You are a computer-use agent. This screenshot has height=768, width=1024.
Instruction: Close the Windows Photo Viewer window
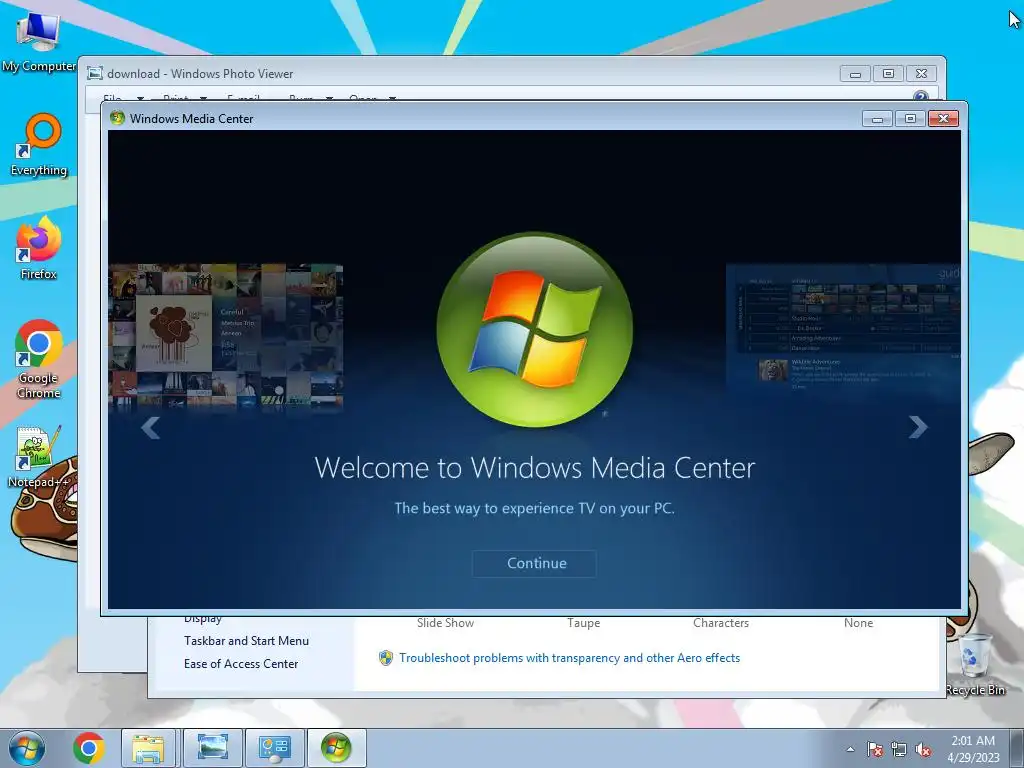[921, 74]
